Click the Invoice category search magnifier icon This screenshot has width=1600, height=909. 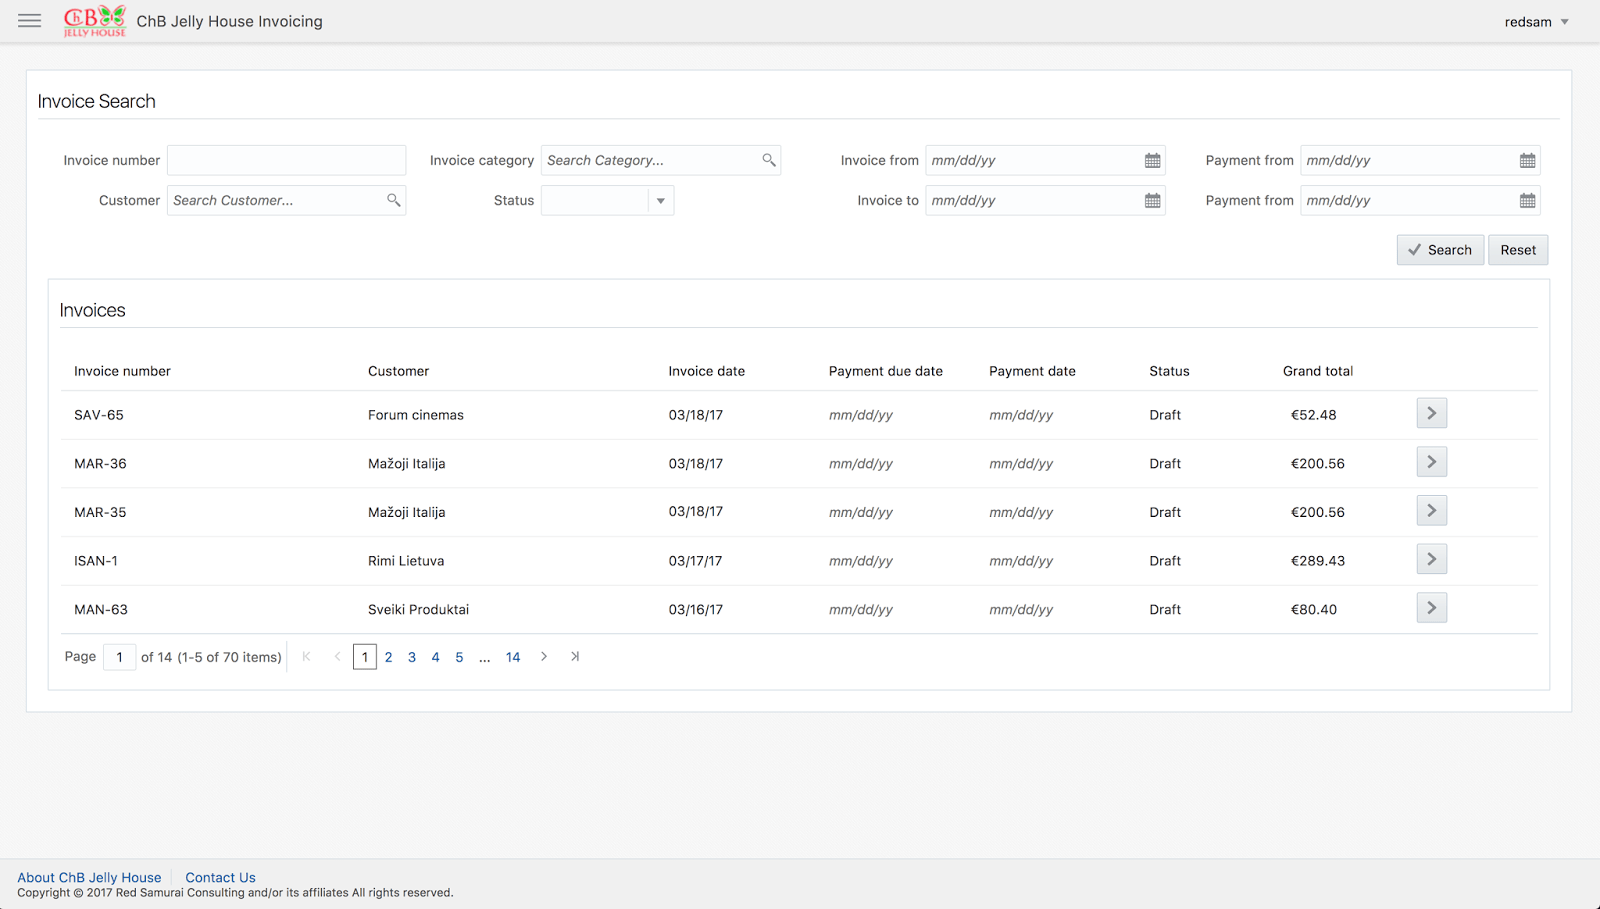coord(768,160)
